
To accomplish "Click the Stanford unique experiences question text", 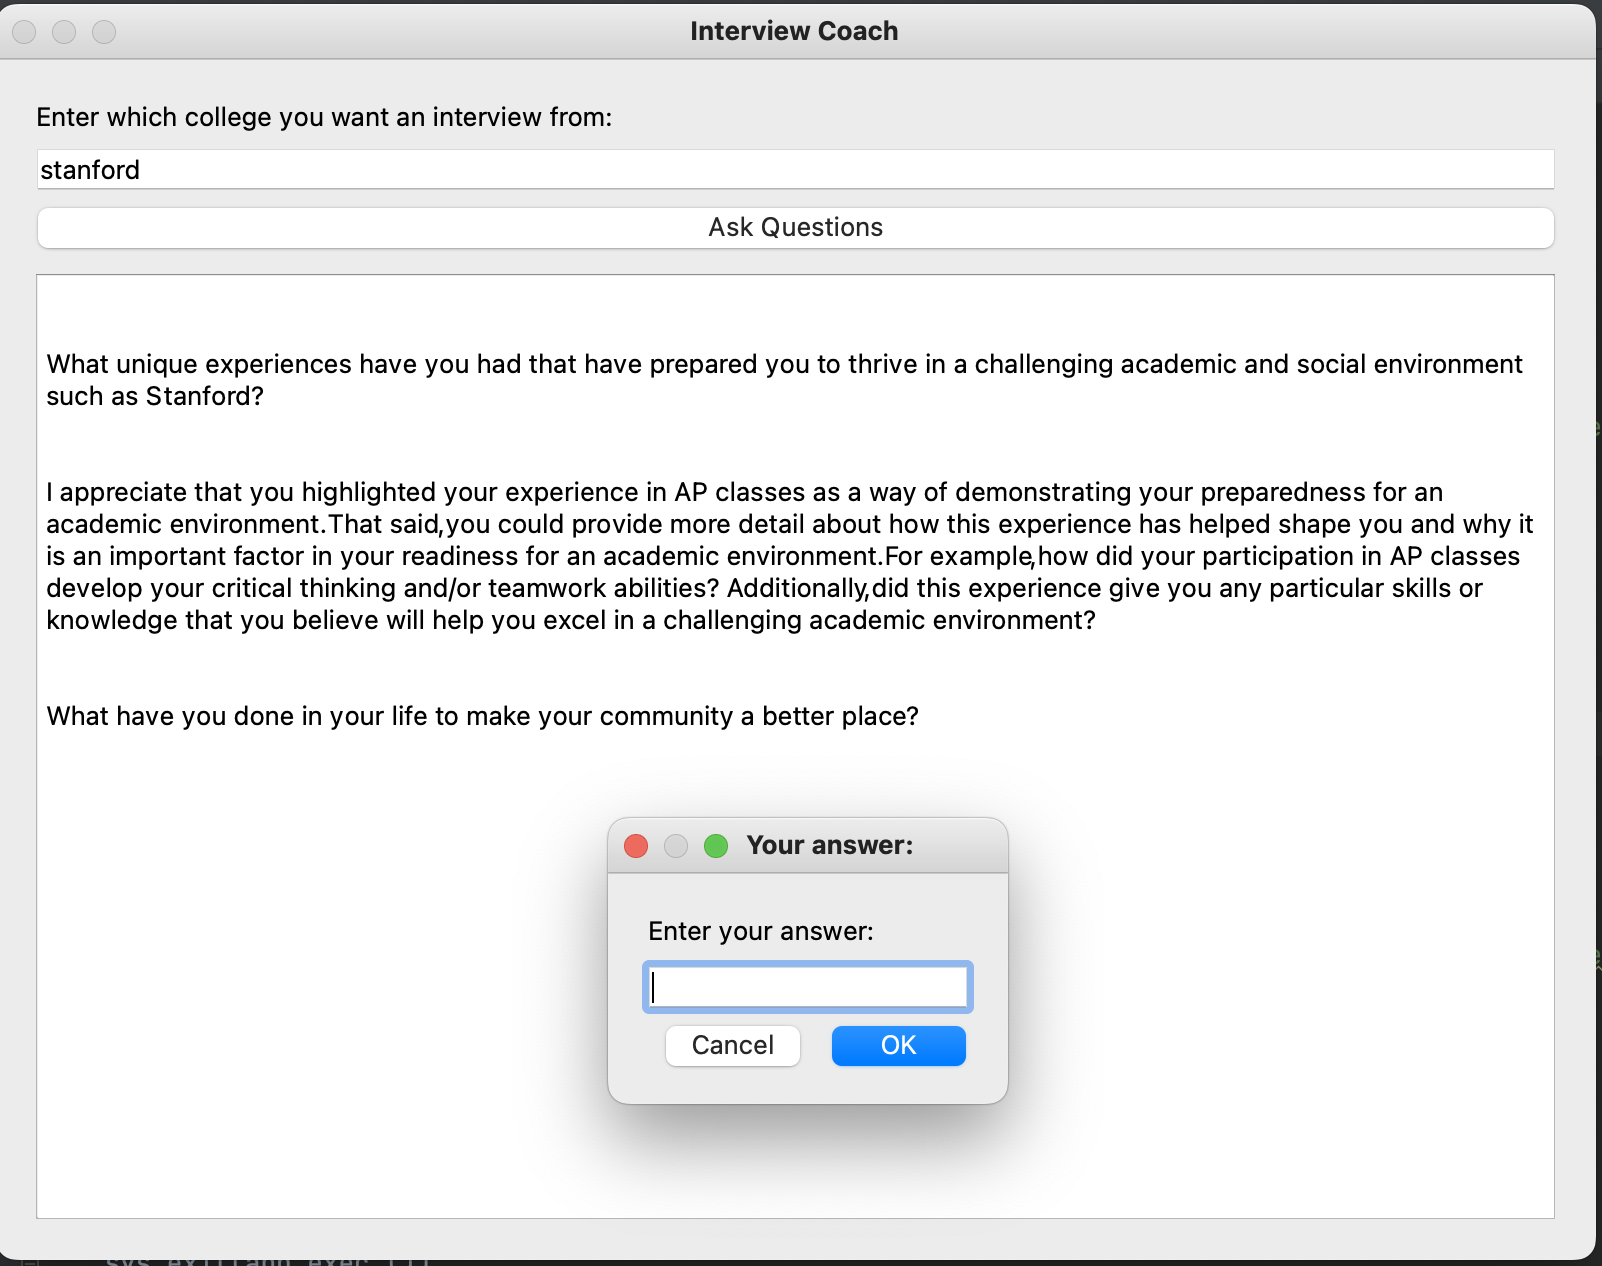I will pos(784,380).
